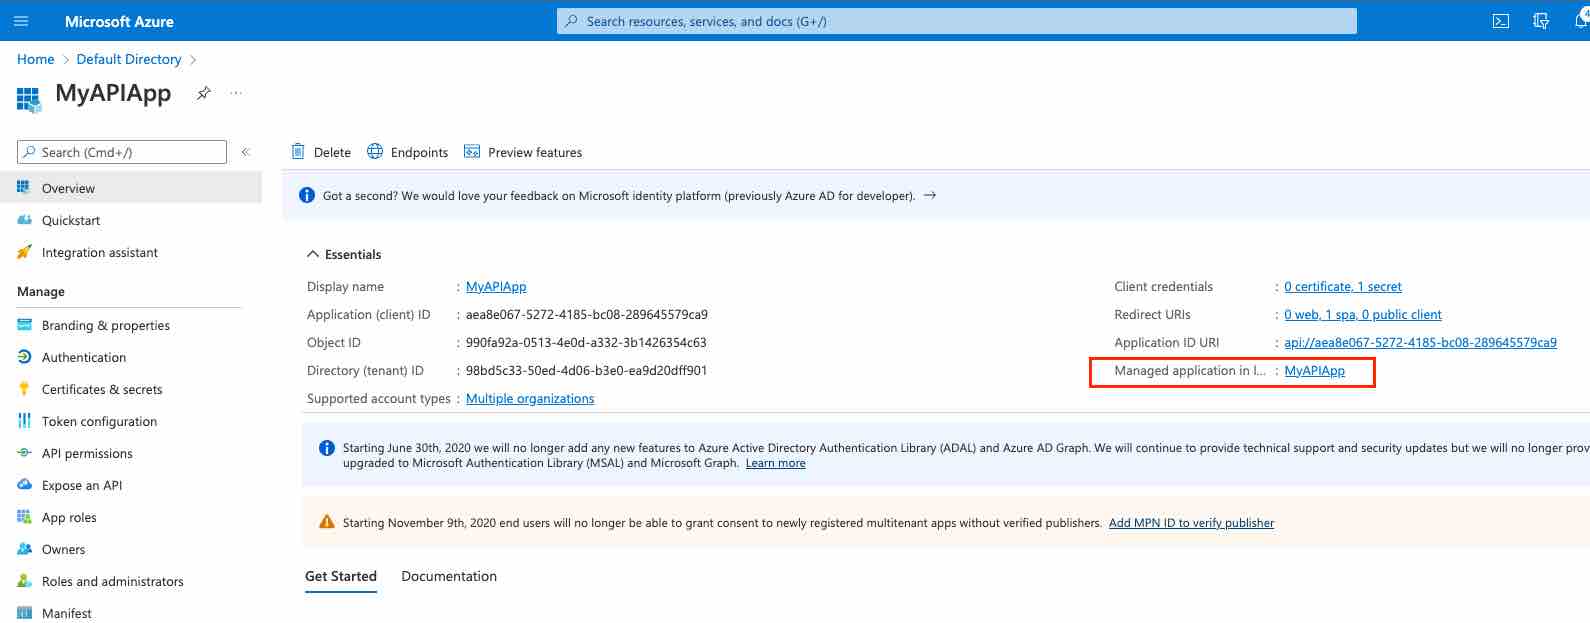This screenshot has width=1590, height=623.
Task: Click Add MPN ID to verify publisher
Action: (x=1192, y=522)
